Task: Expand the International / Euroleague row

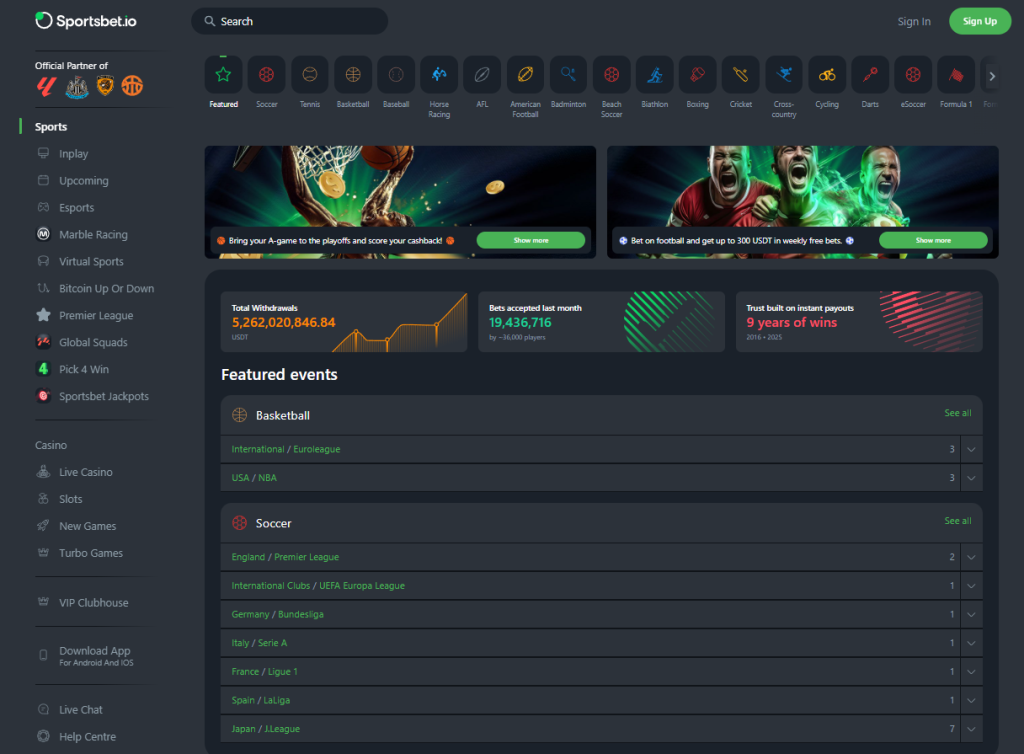Action: click(970, 450)
